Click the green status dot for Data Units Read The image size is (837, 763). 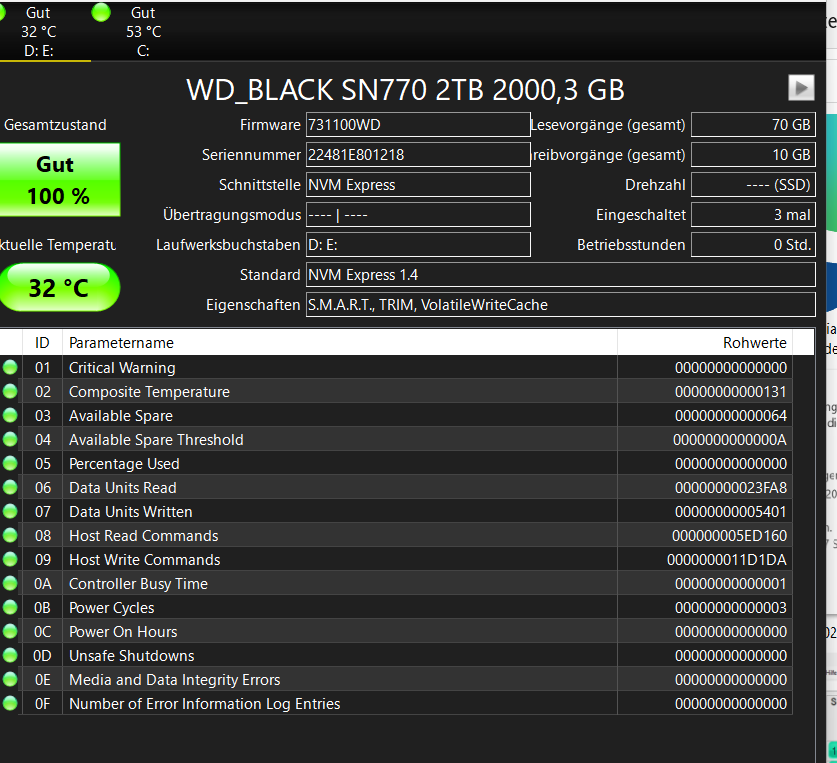pyautogui.click(x=10, y=487)
